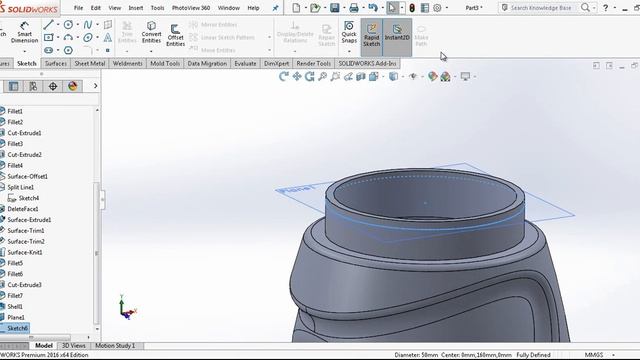Expand Circle tool dropdown arrow
640x360 pixels.
pos(77,25)
